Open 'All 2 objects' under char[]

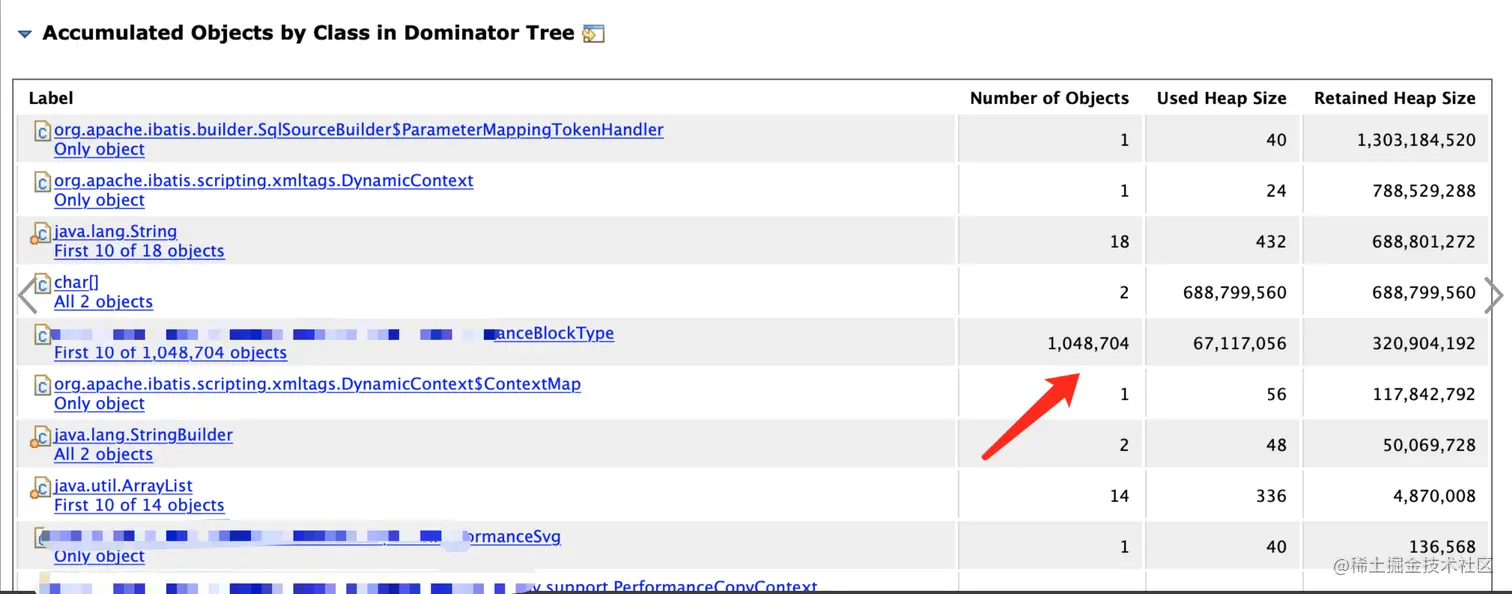point(103,302)
